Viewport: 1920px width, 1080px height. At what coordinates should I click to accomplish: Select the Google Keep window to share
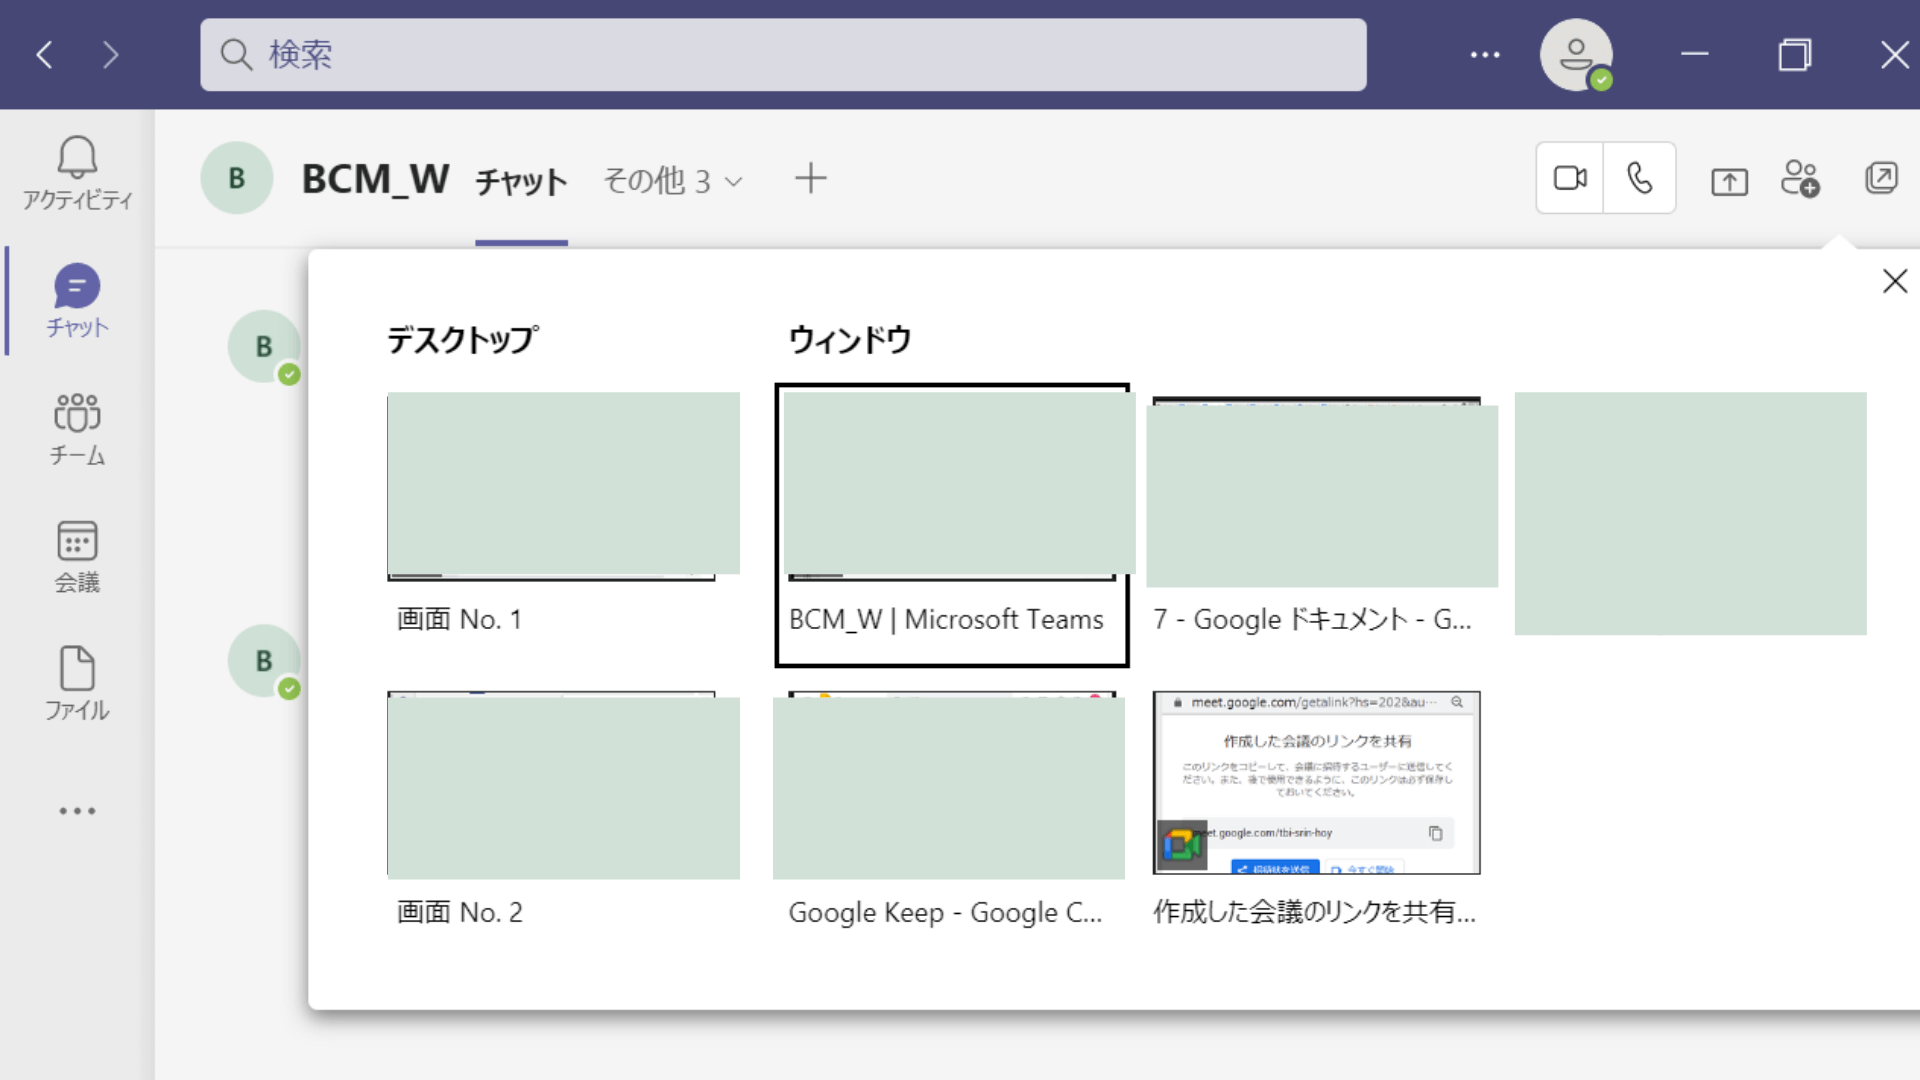pyautogui.click(x=948, y=785)
